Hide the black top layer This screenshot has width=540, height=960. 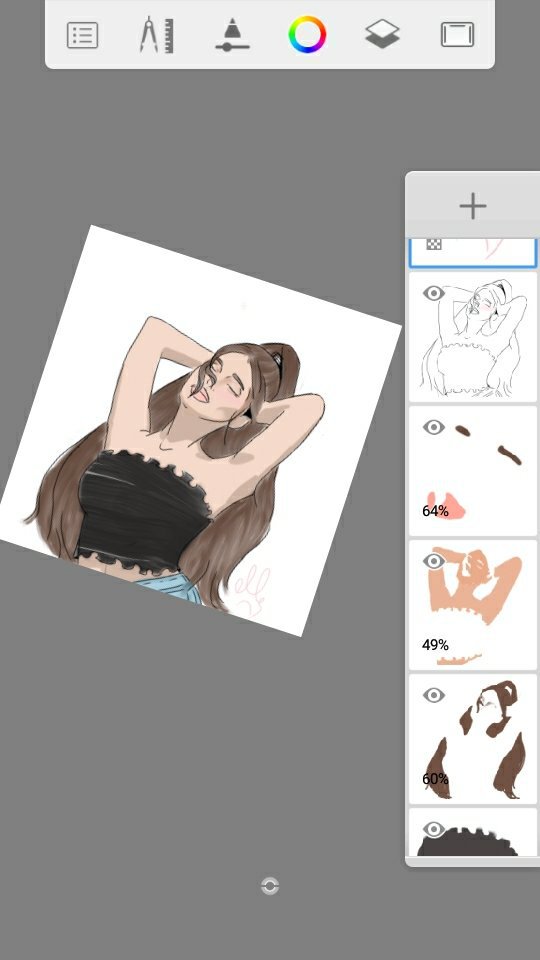pos(433,830)
